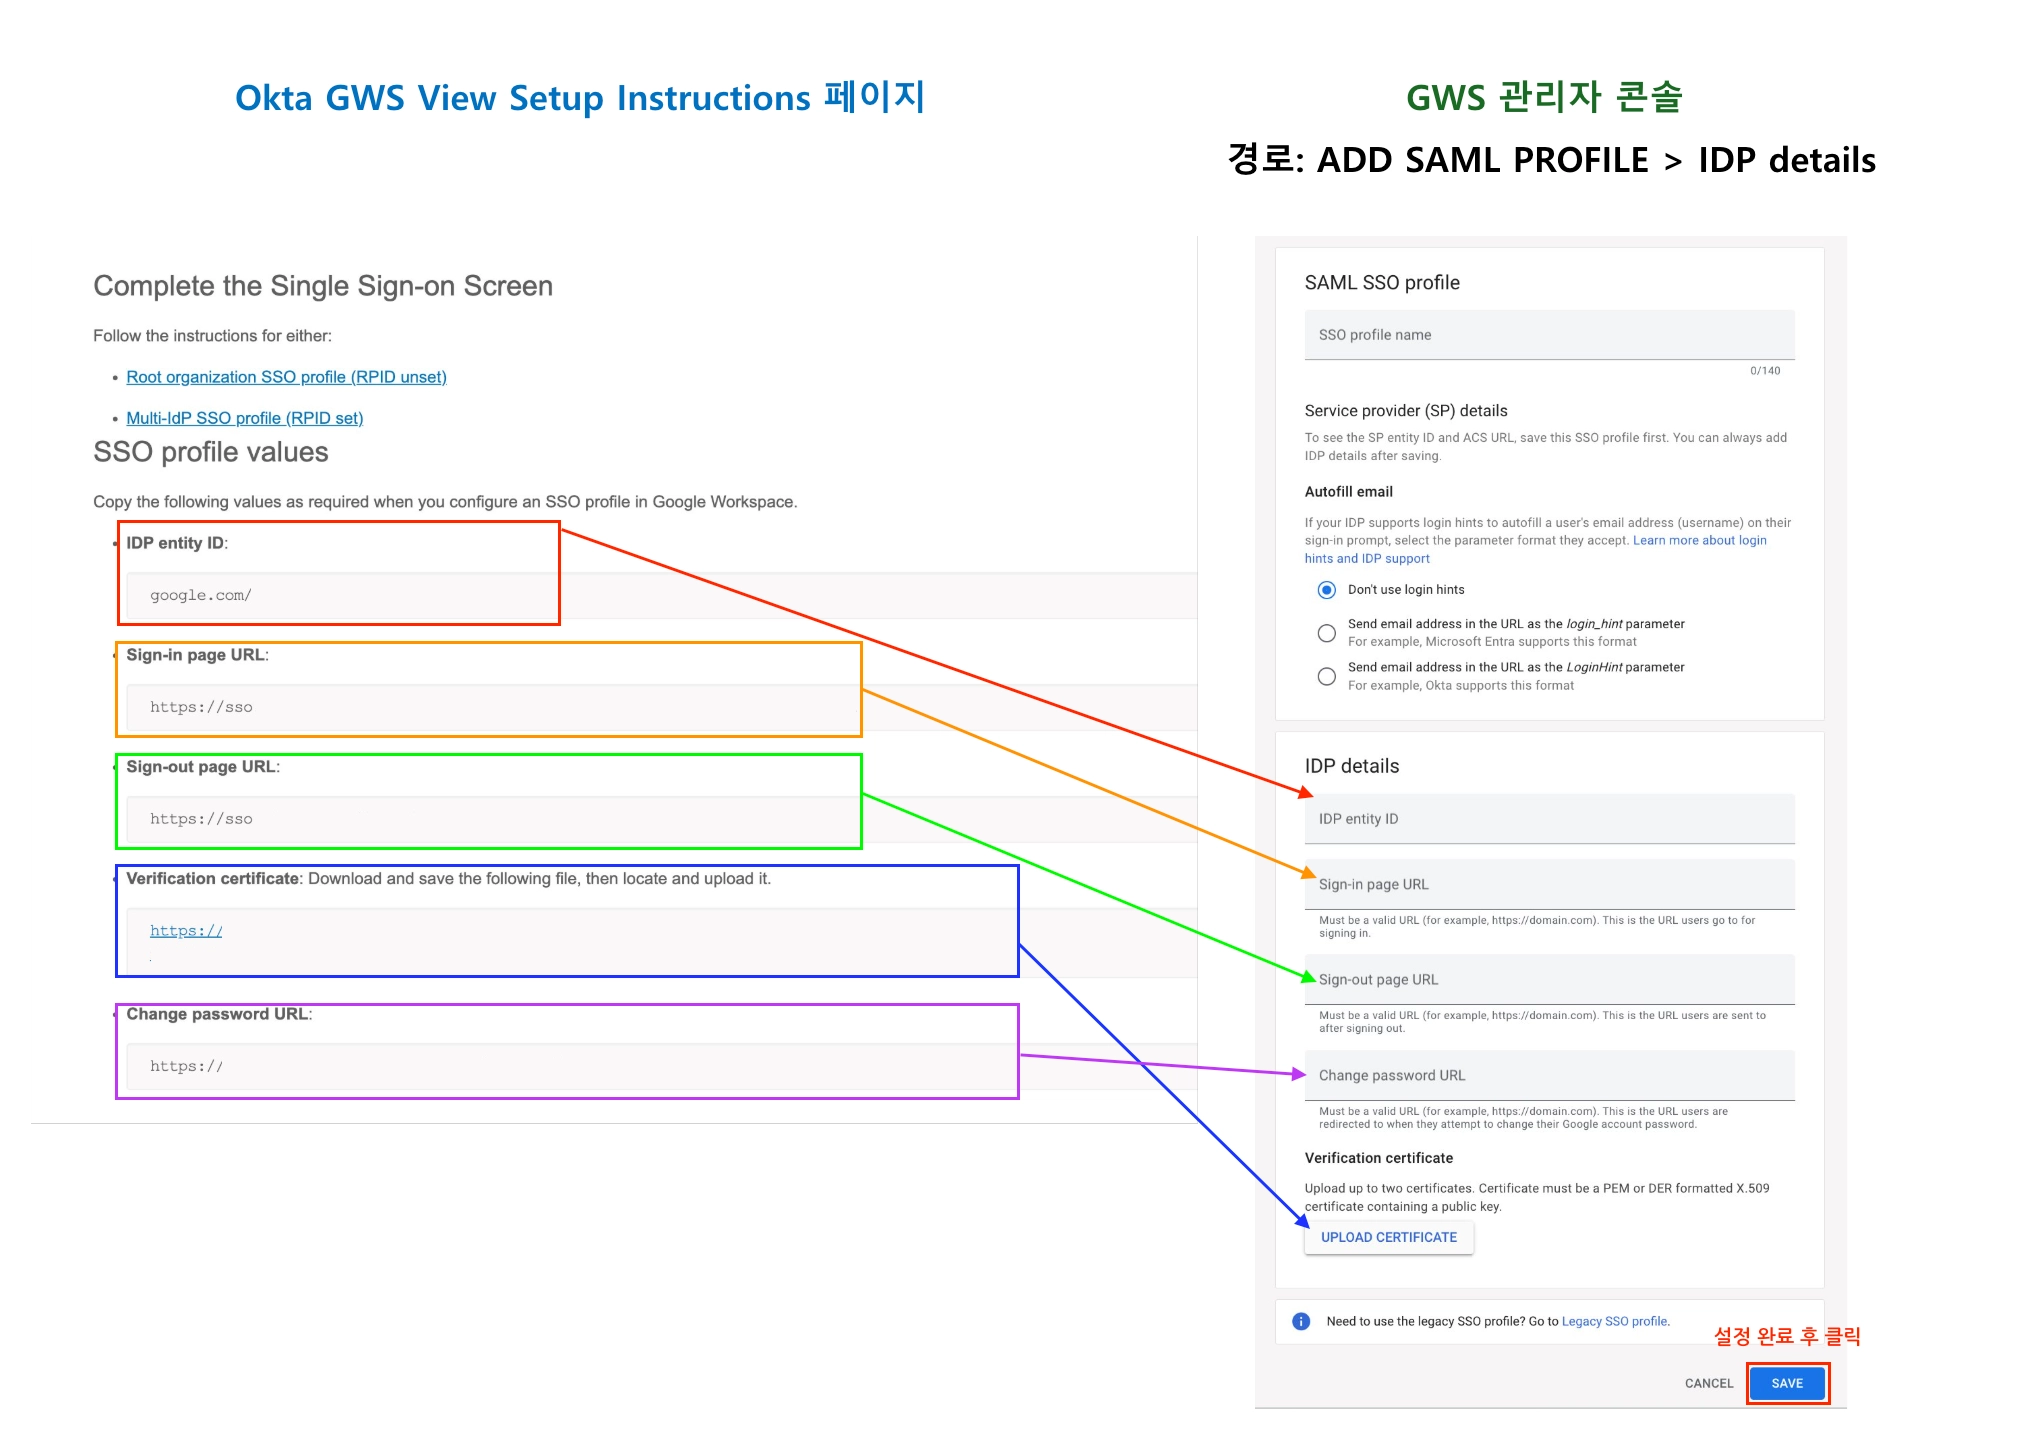The height and width of the screenshot is (1444, 2034).
Task: Focus the SSO profile name field
Action: click(1548, 335)
